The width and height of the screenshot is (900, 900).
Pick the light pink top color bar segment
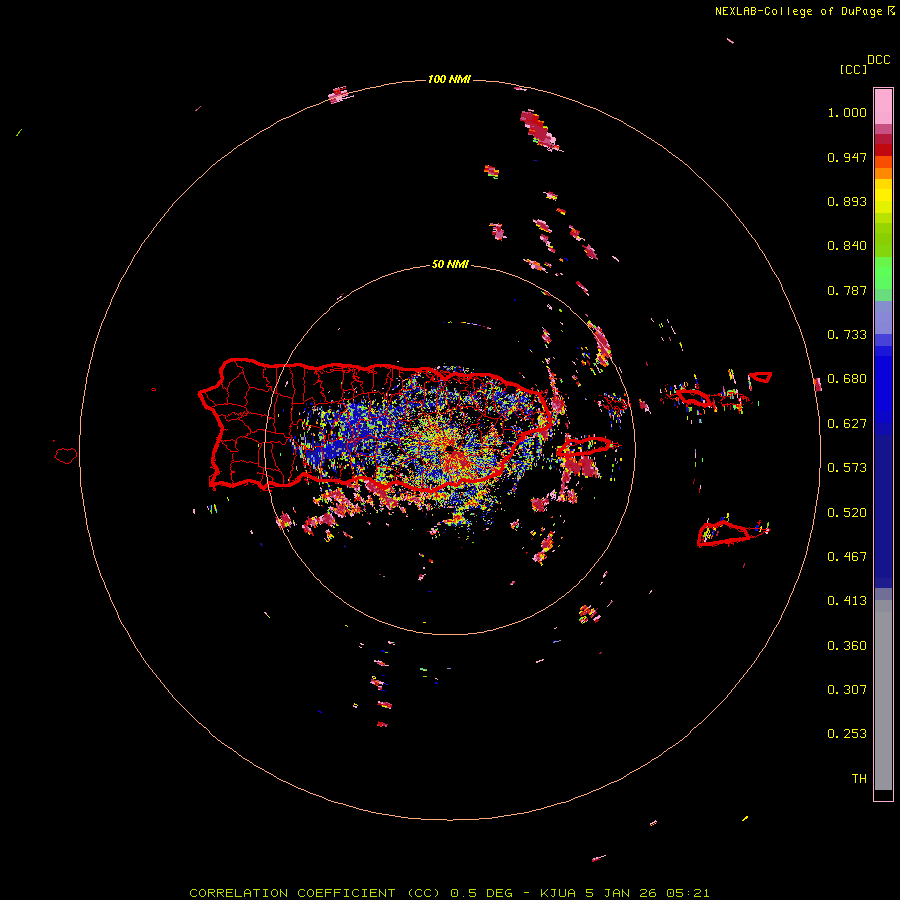tap(883, 106)
